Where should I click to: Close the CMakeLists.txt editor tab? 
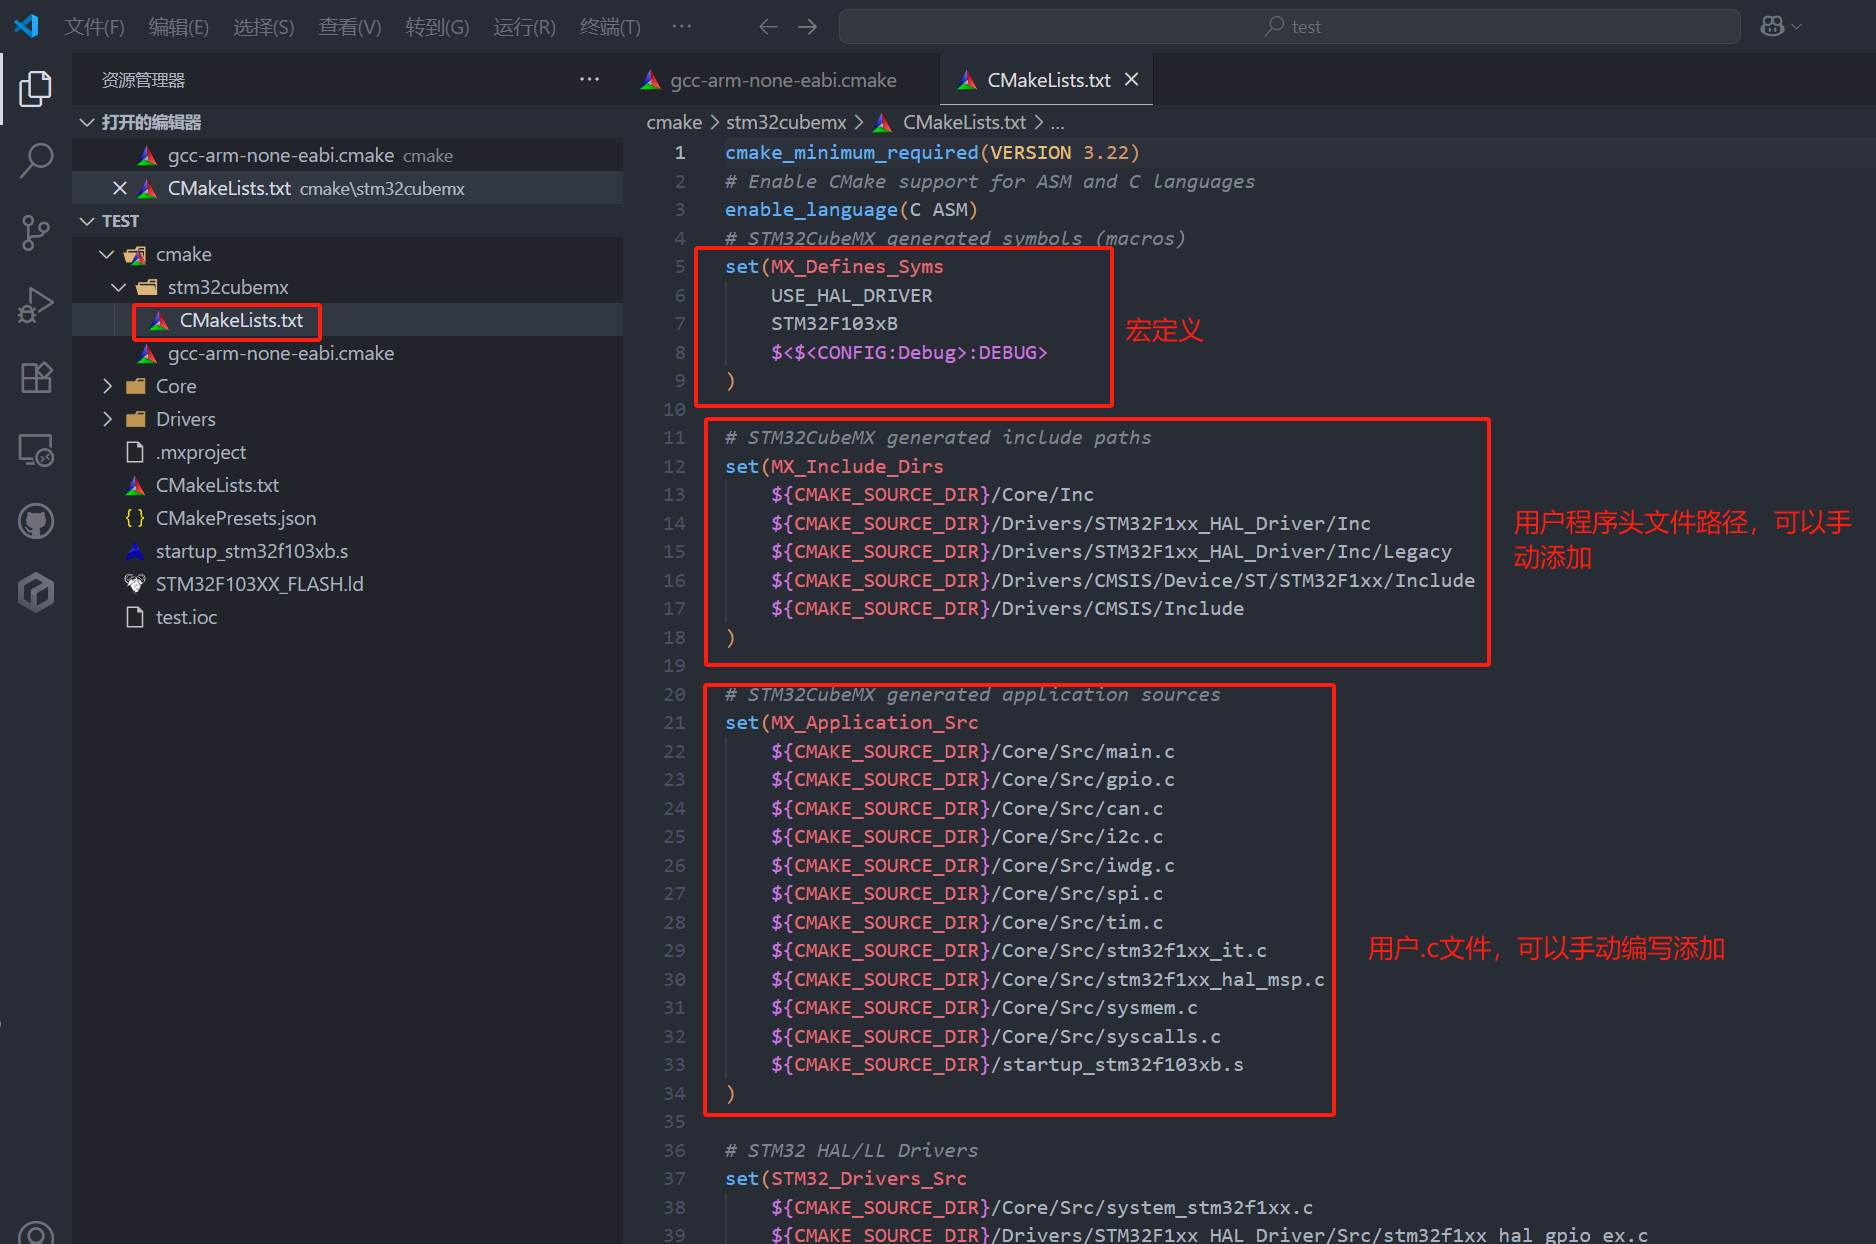coord(1131,79)
